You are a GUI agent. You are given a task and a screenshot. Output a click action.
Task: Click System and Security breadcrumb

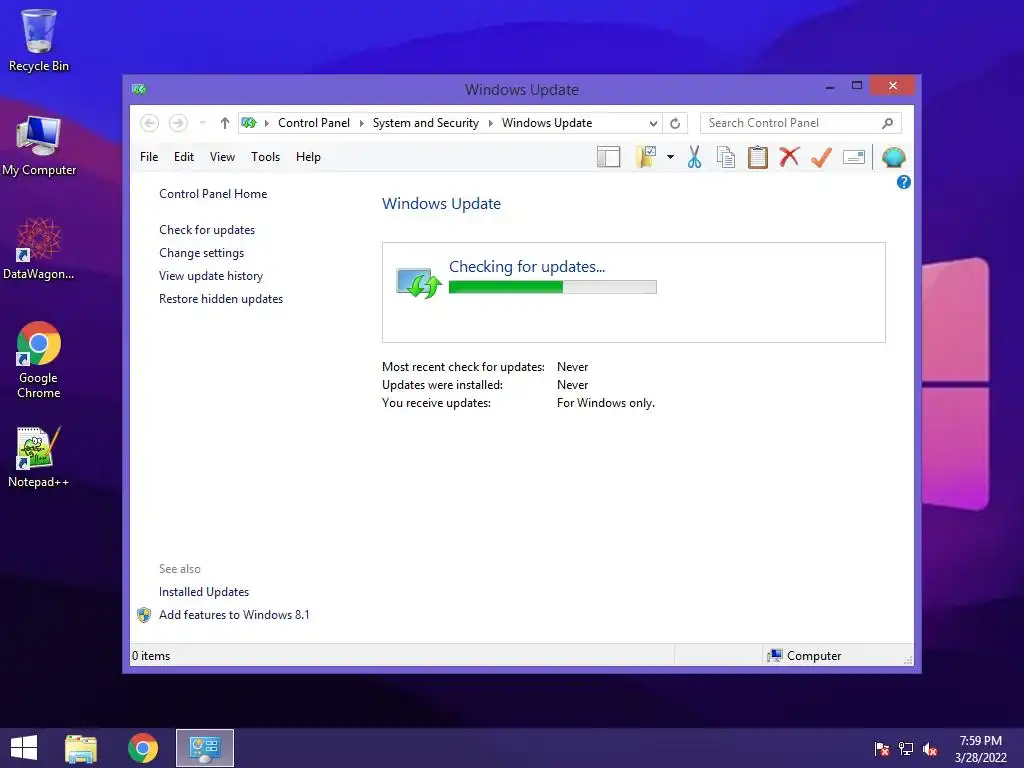click(x=426, y=123)
